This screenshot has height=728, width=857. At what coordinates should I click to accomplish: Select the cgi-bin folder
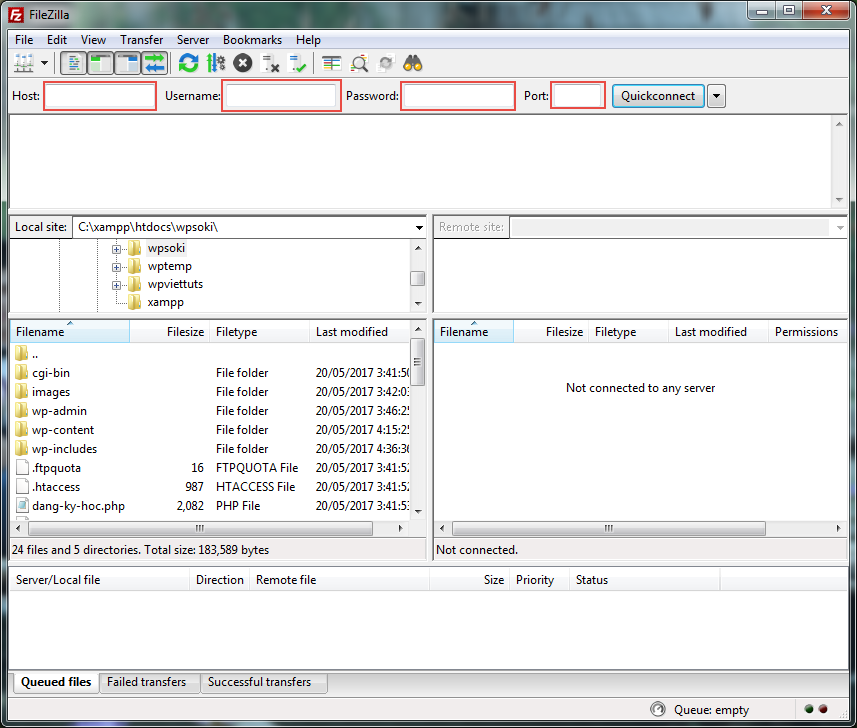[51, 373]
